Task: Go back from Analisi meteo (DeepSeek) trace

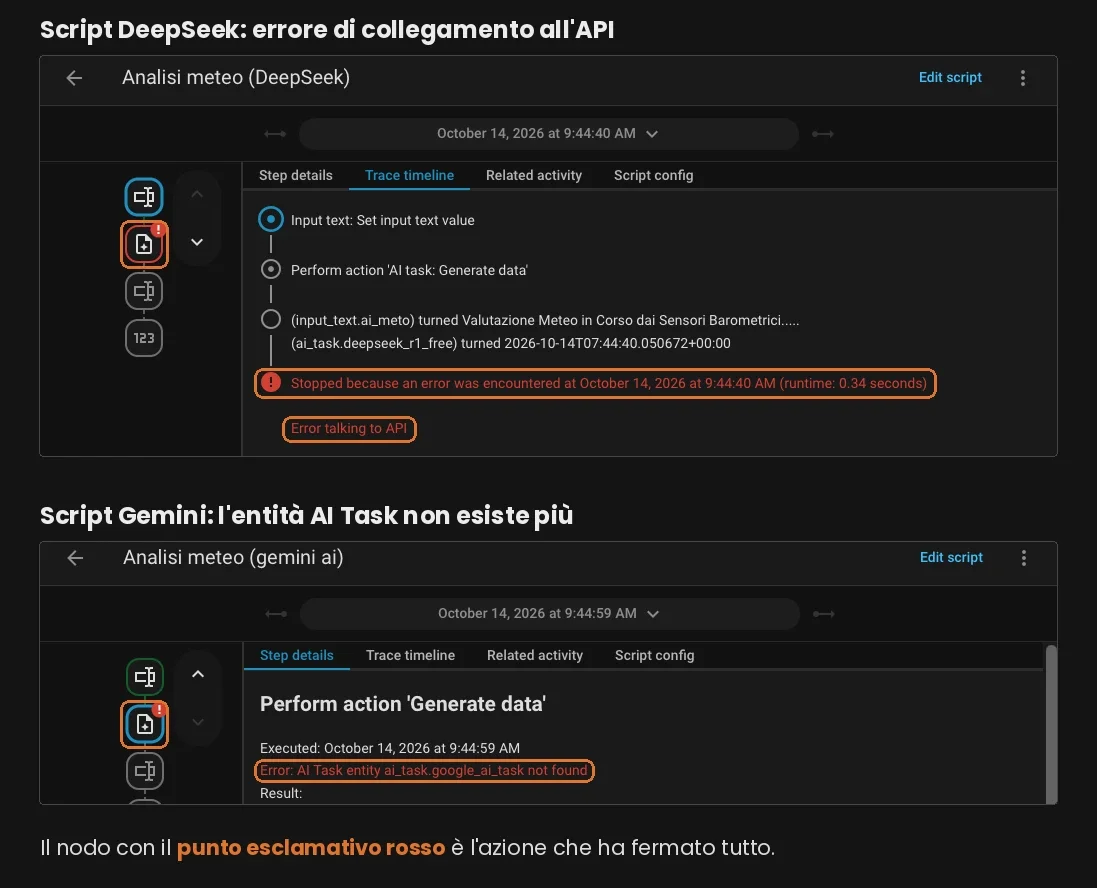Action: pyautogui.click(x=74, y=78)
